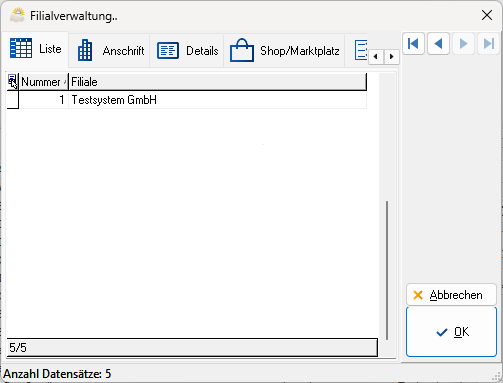This screenshot has width=503, height=383.
Task: Switch to the Shop/Marktplatz tab
Action: pos(284,51)
